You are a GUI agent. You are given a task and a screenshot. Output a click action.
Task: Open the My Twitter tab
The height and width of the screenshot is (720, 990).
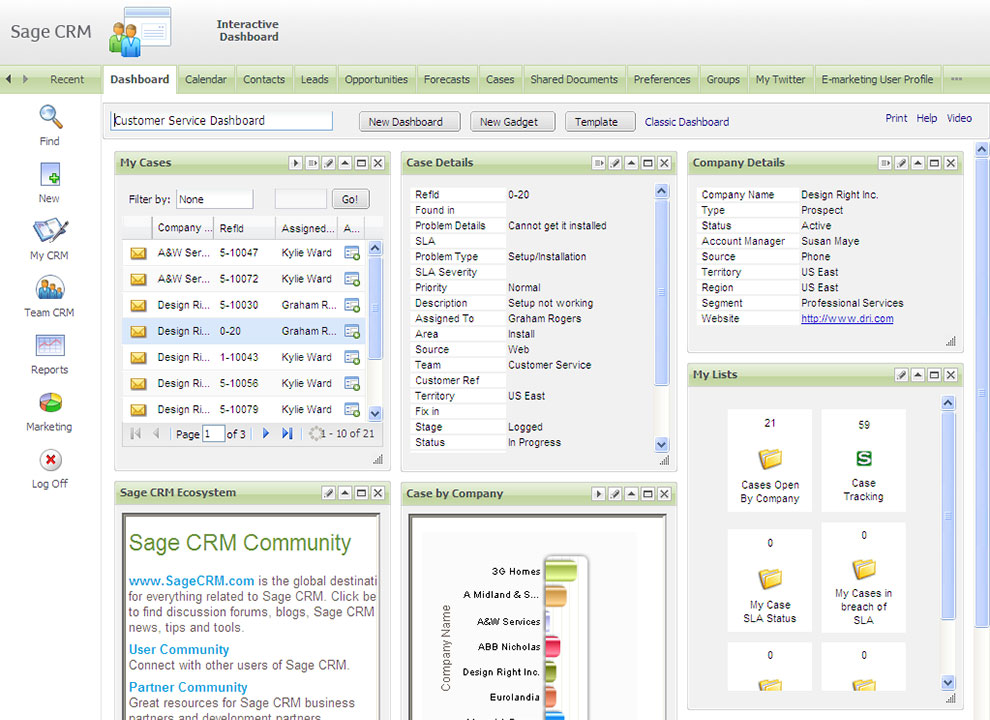point(780,80)
